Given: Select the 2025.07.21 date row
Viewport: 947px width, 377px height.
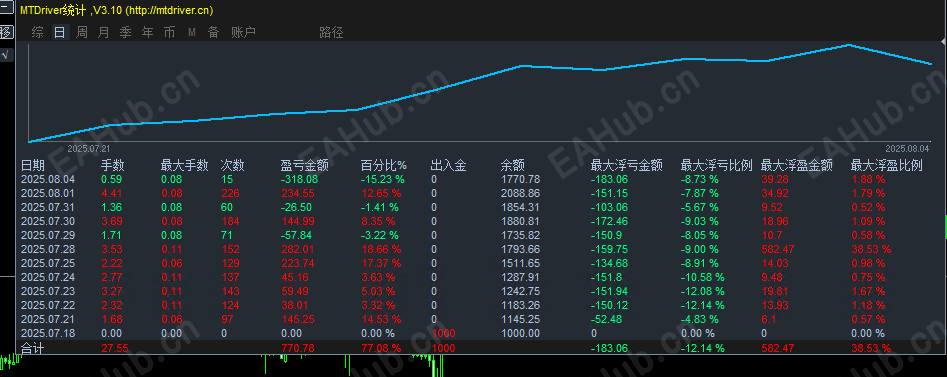Looking at the screenshot, I should [48, 319].
